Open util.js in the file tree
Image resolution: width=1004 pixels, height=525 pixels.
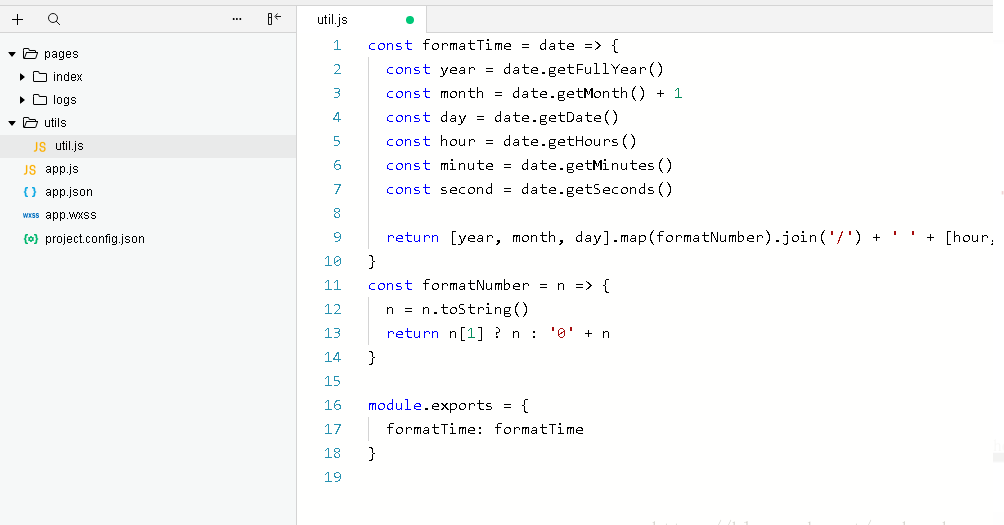(69, 146)
